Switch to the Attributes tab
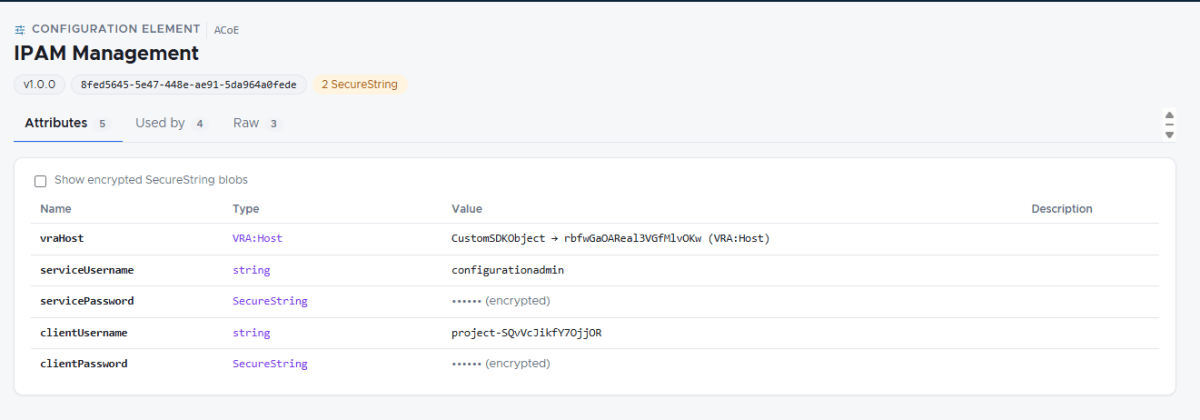This screenshot has height=420, width=1200. pyautogui.click(x=67, y=123)
